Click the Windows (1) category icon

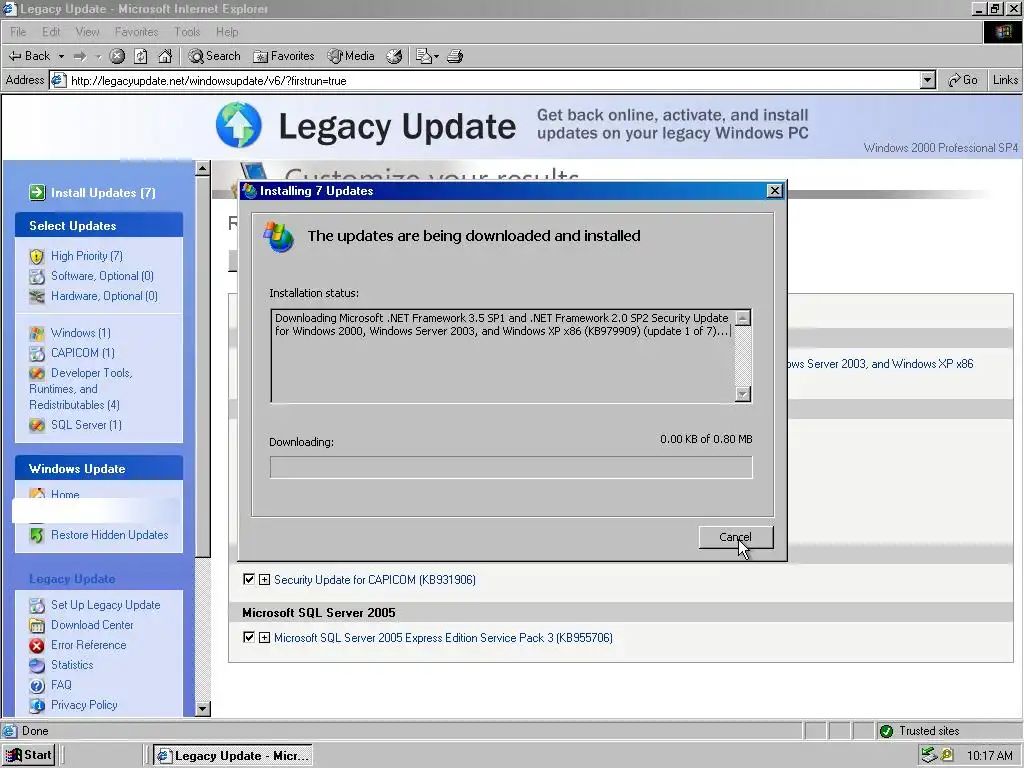point(37,333)
